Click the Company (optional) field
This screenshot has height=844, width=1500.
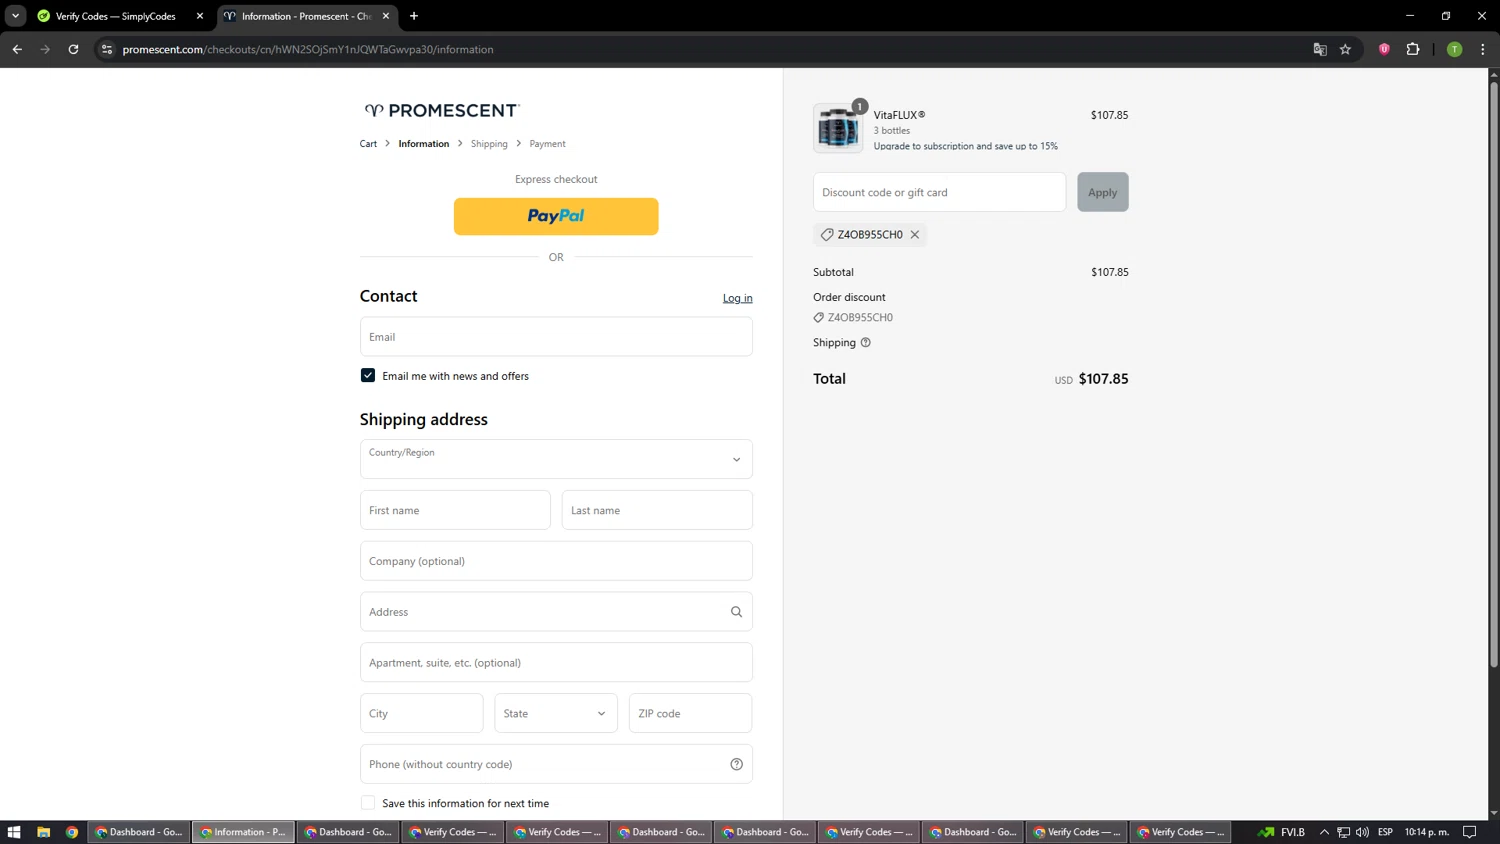click(556, 561)
